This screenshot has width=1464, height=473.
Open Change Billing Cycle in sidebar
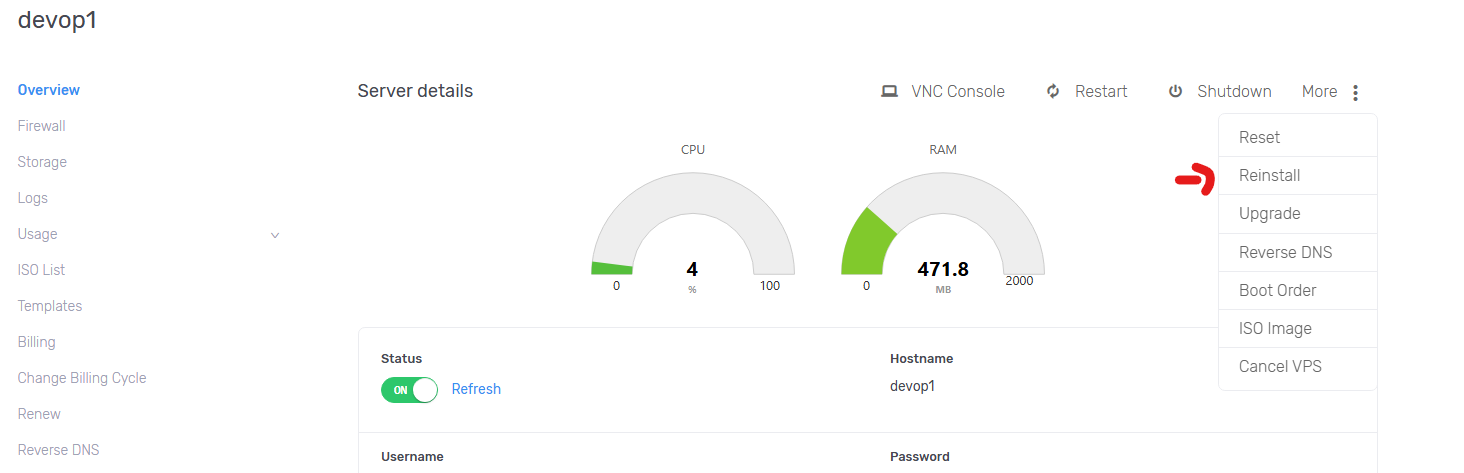82,378
